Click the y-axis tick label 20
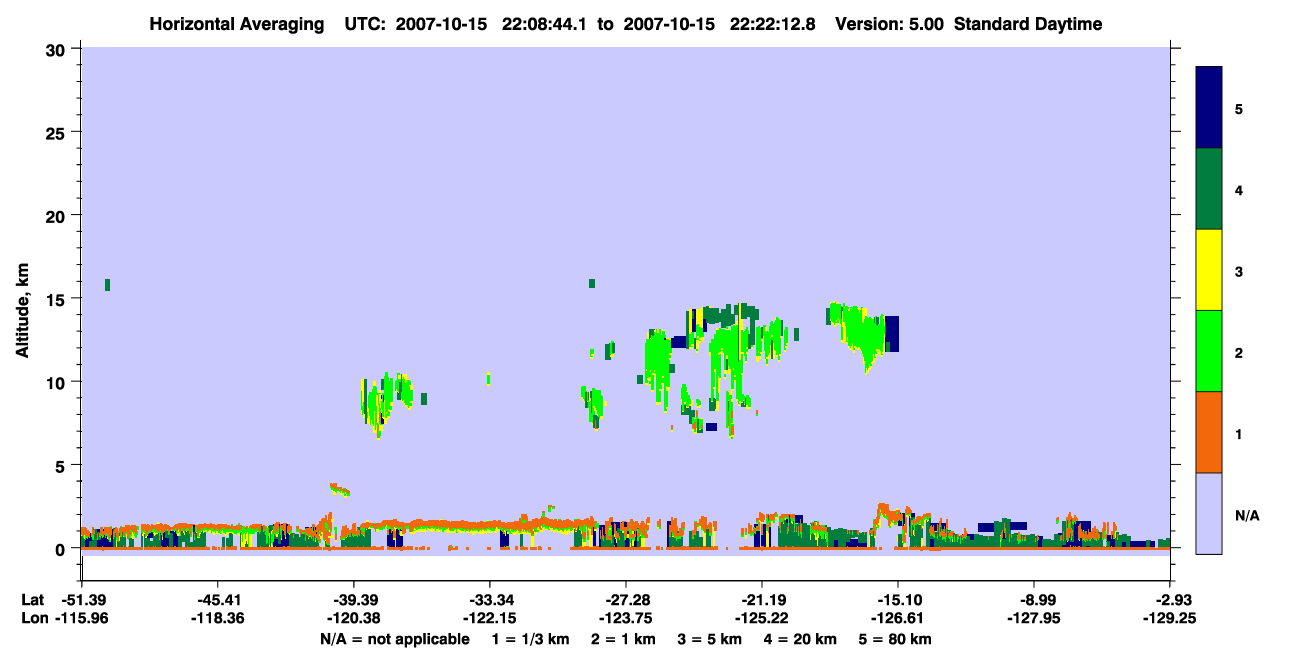Screen dimensions: 1300x667 (58, 215)
